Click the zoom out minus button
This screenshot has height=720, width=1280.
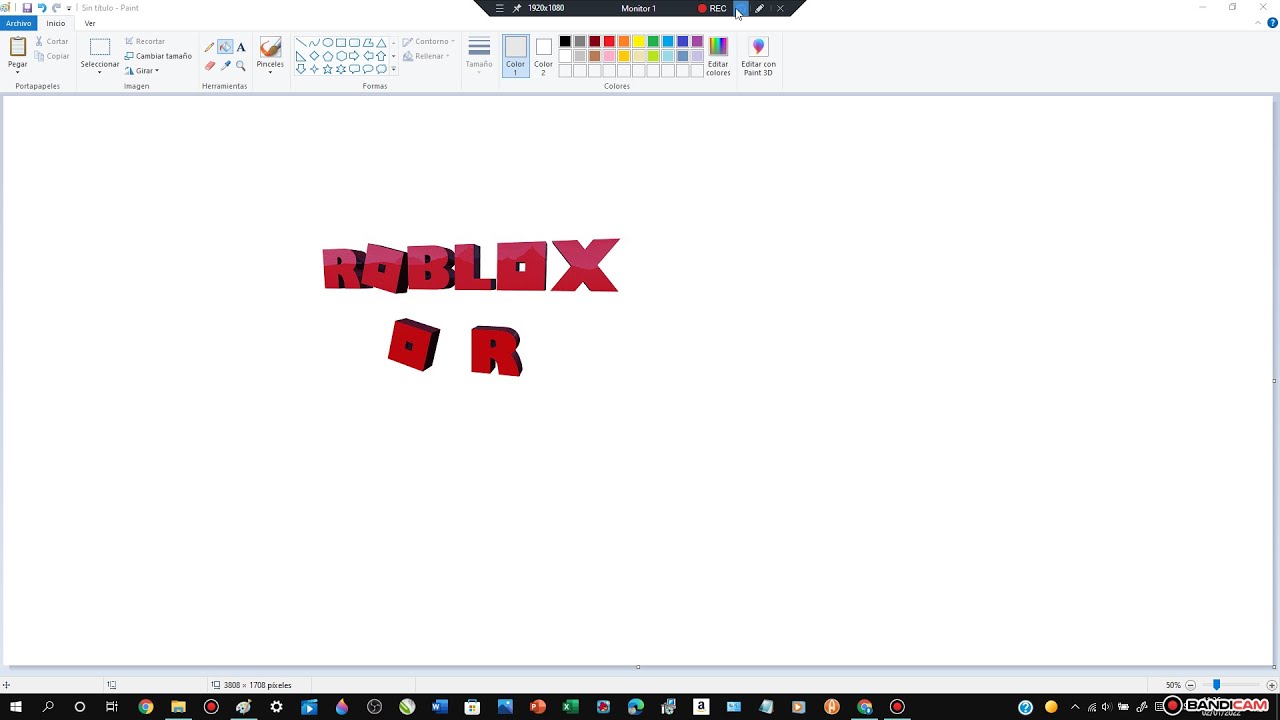point(1190,685)
